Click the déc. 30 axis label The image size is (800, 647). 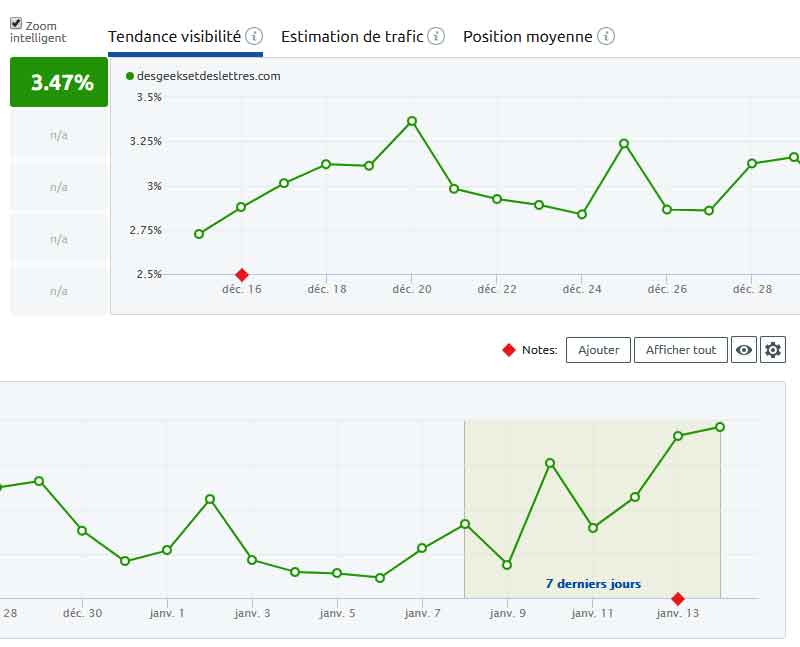(x=83, y=613)
